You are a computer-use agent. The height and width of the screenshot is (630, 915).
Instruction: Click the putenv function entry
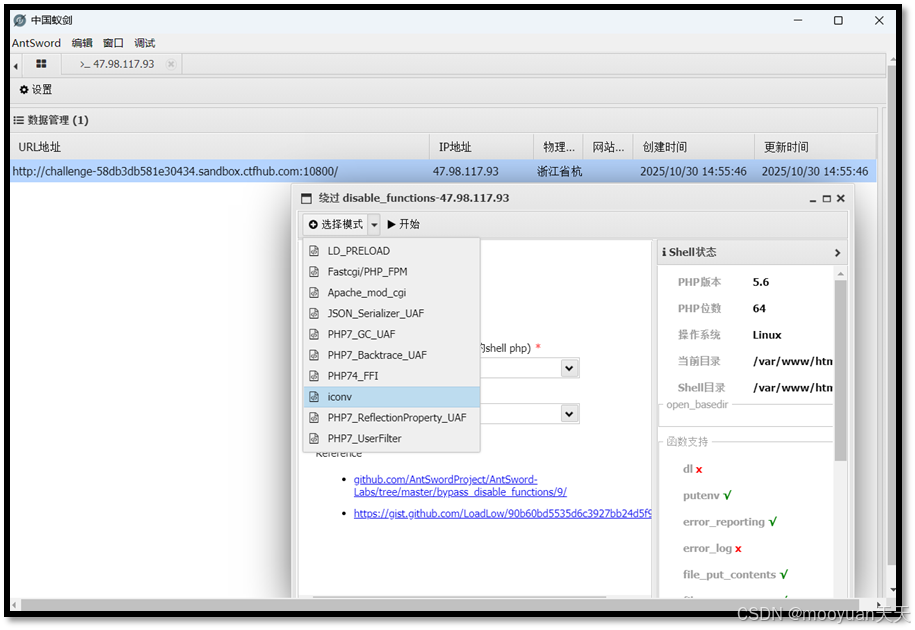tap(707, 495)
